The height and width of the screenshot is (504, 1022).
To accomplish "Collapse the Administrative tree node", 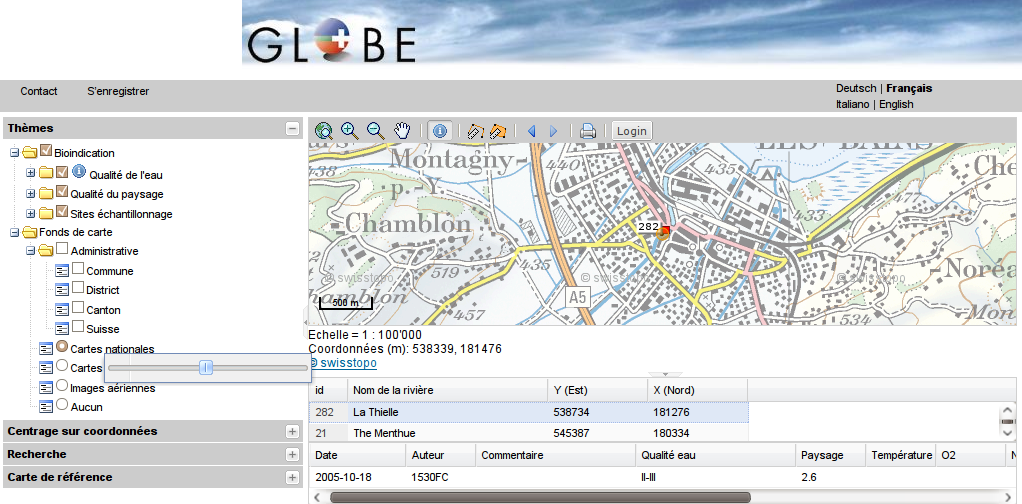I will tap(30, 251).
